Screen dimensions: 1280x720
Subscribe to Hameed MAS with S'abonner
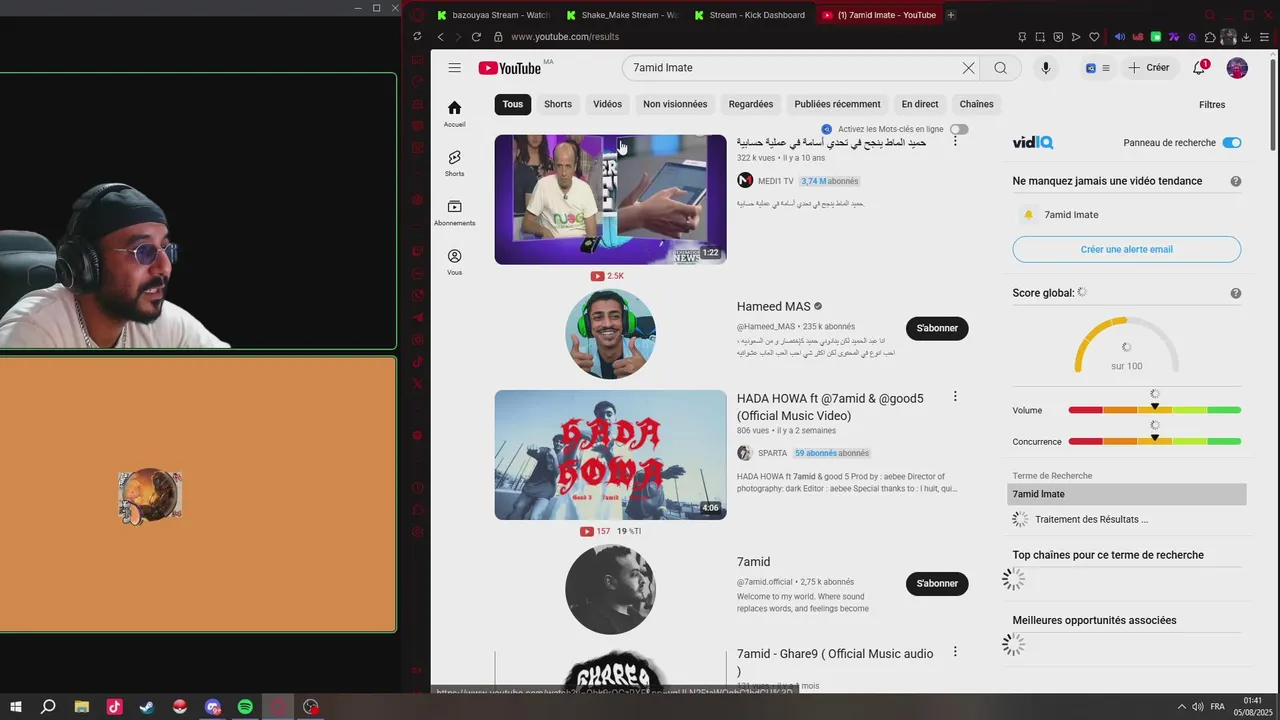pyautogui.click(x=937, y=328)
